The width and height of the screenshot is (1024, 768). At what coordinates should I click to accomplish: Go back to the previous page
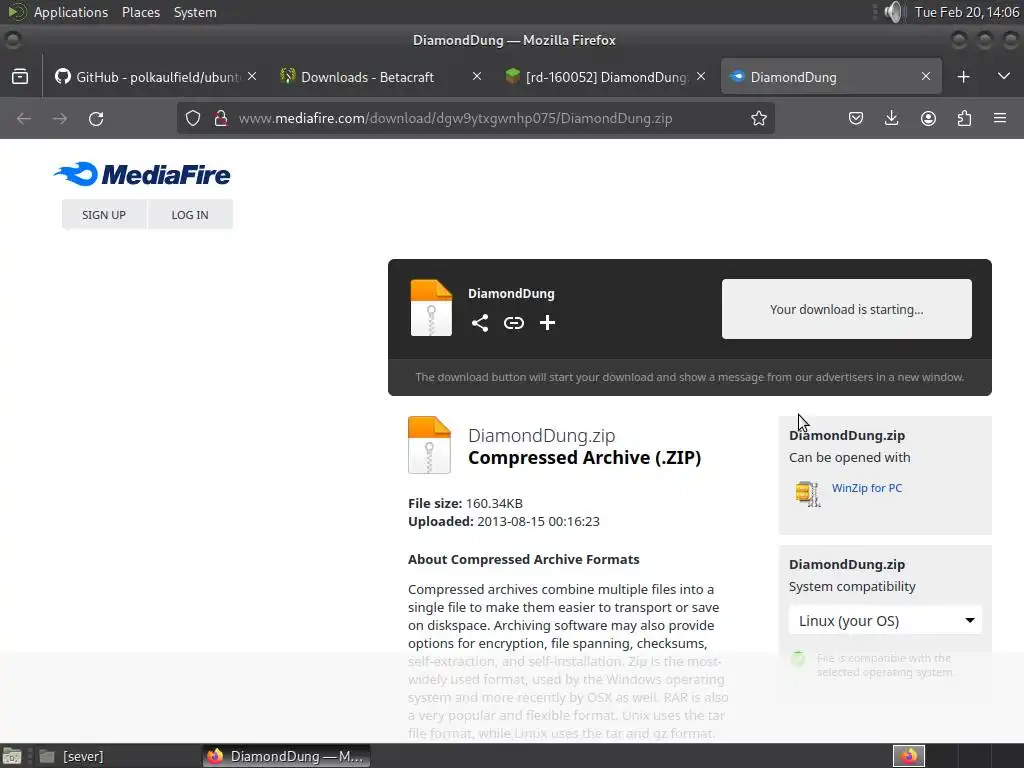point(24,119)
